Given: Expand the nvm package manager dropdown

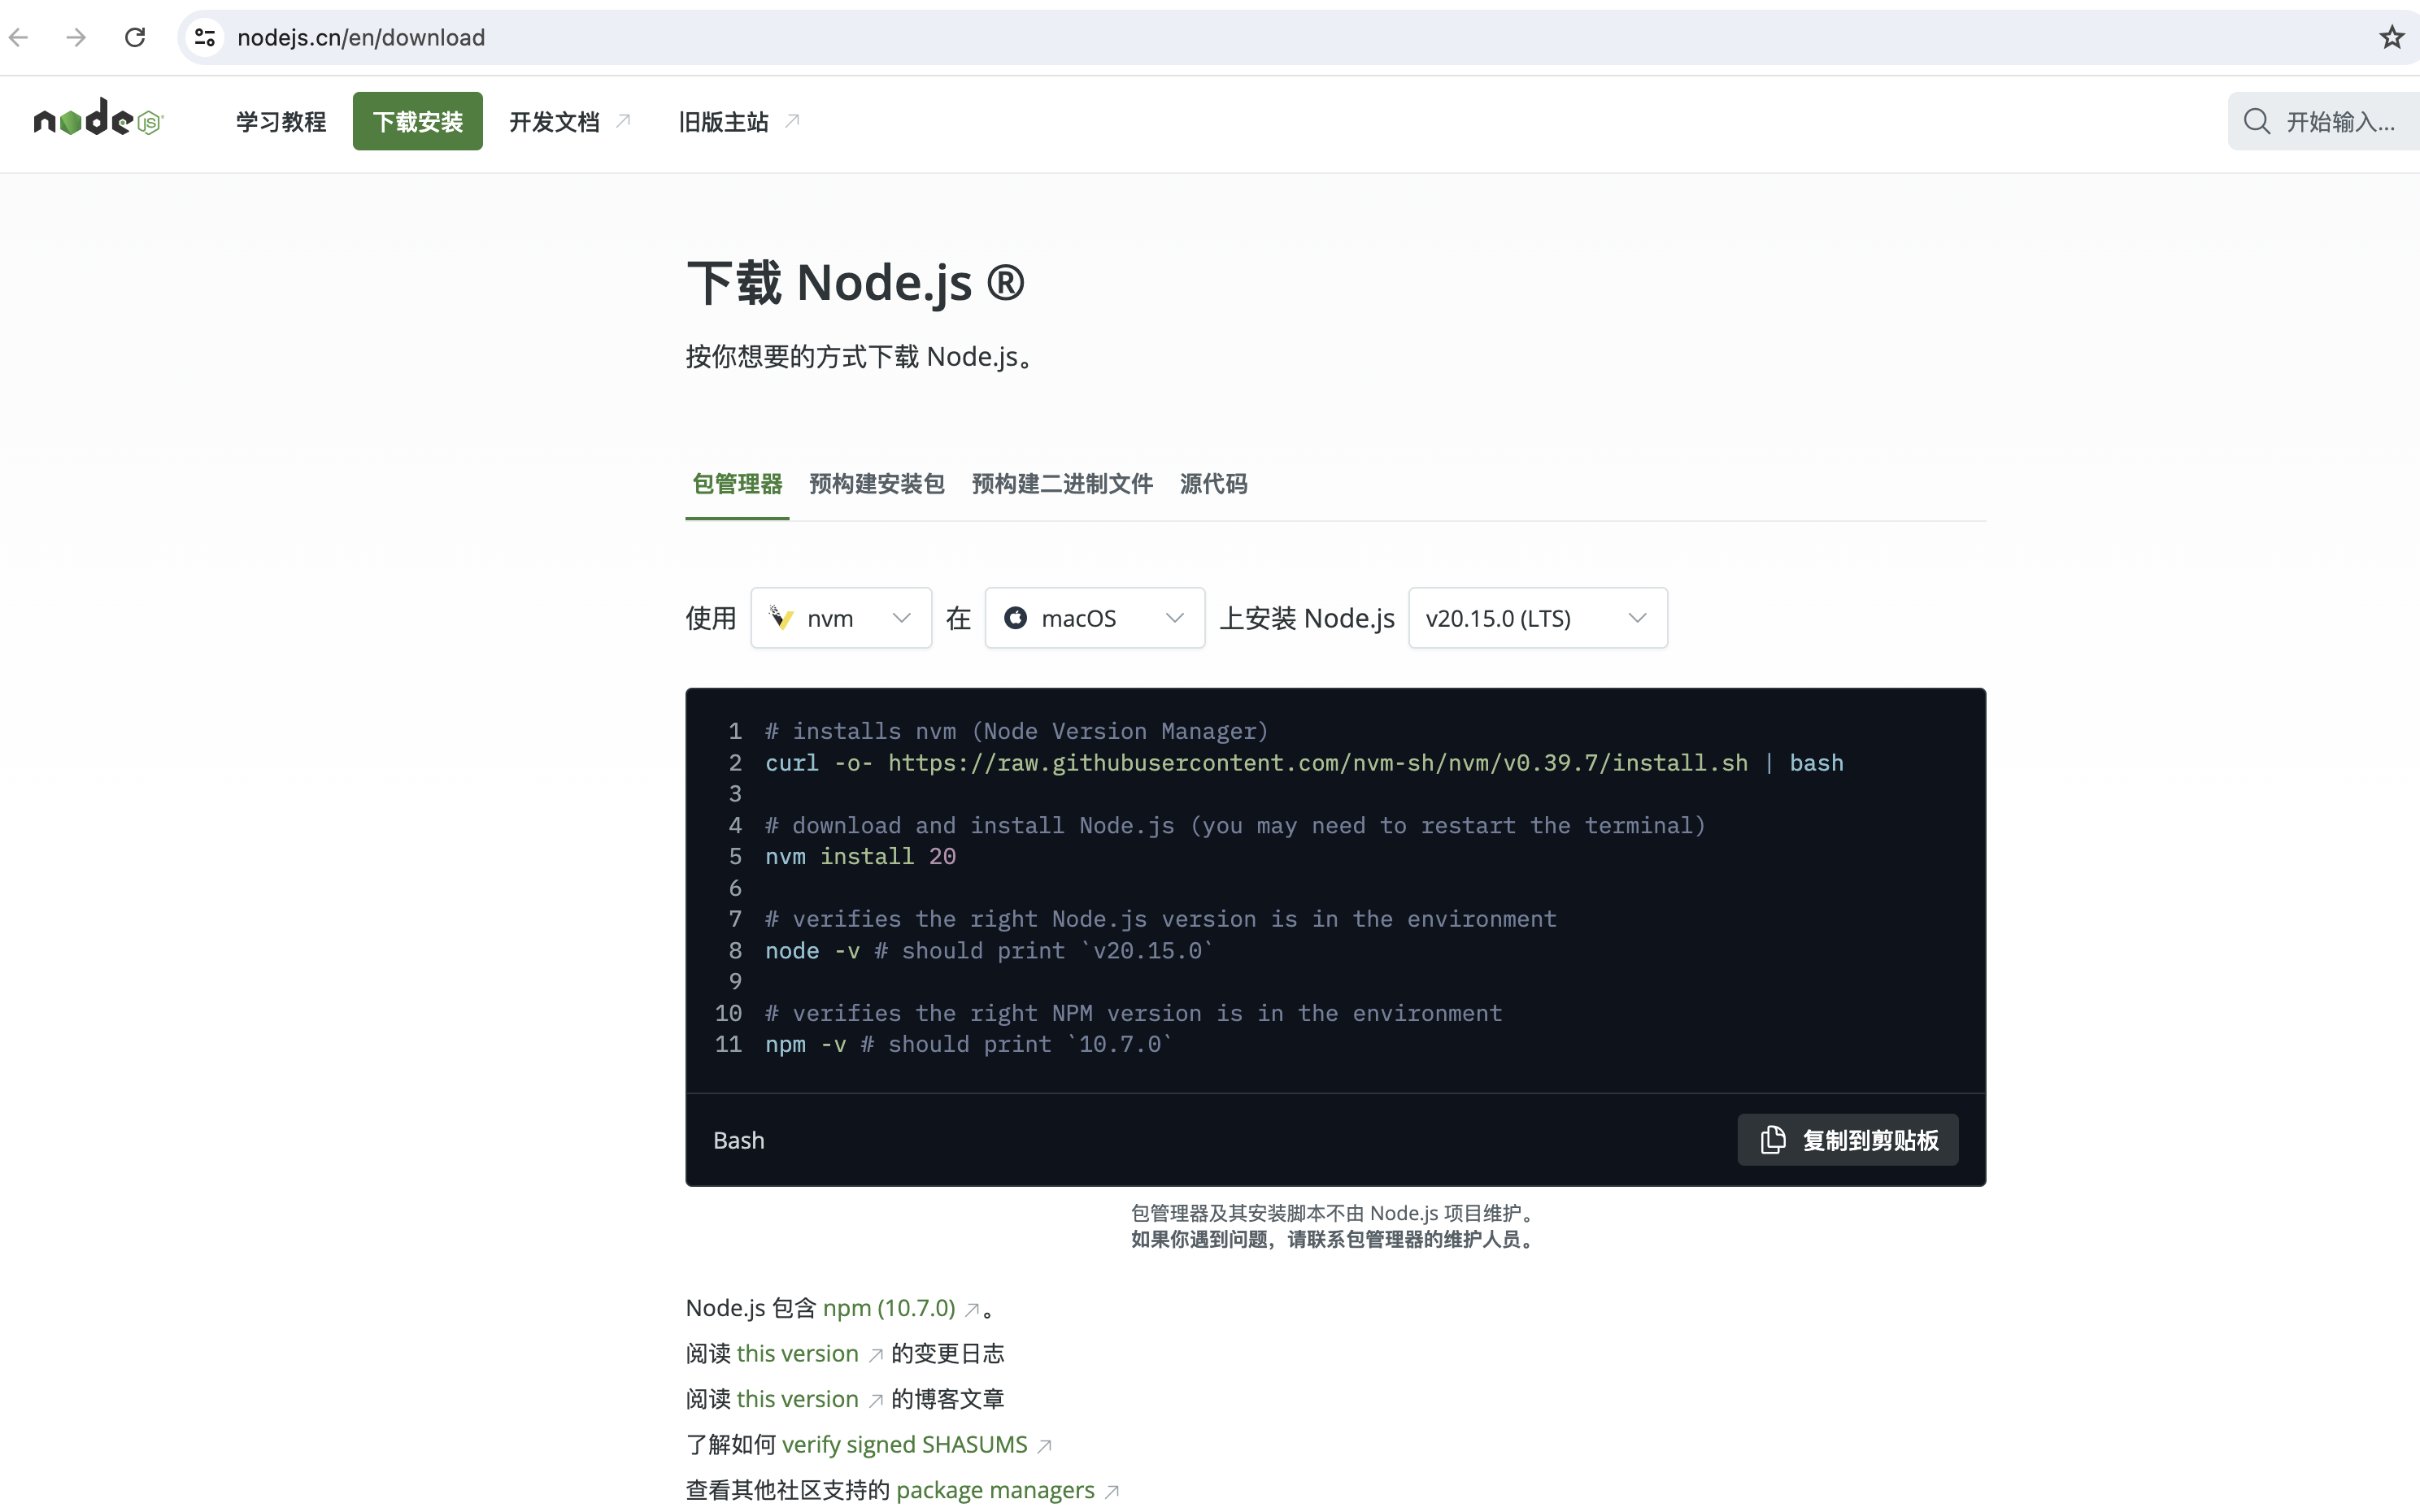Looking at the screenshot, I should tap(841, 618).
